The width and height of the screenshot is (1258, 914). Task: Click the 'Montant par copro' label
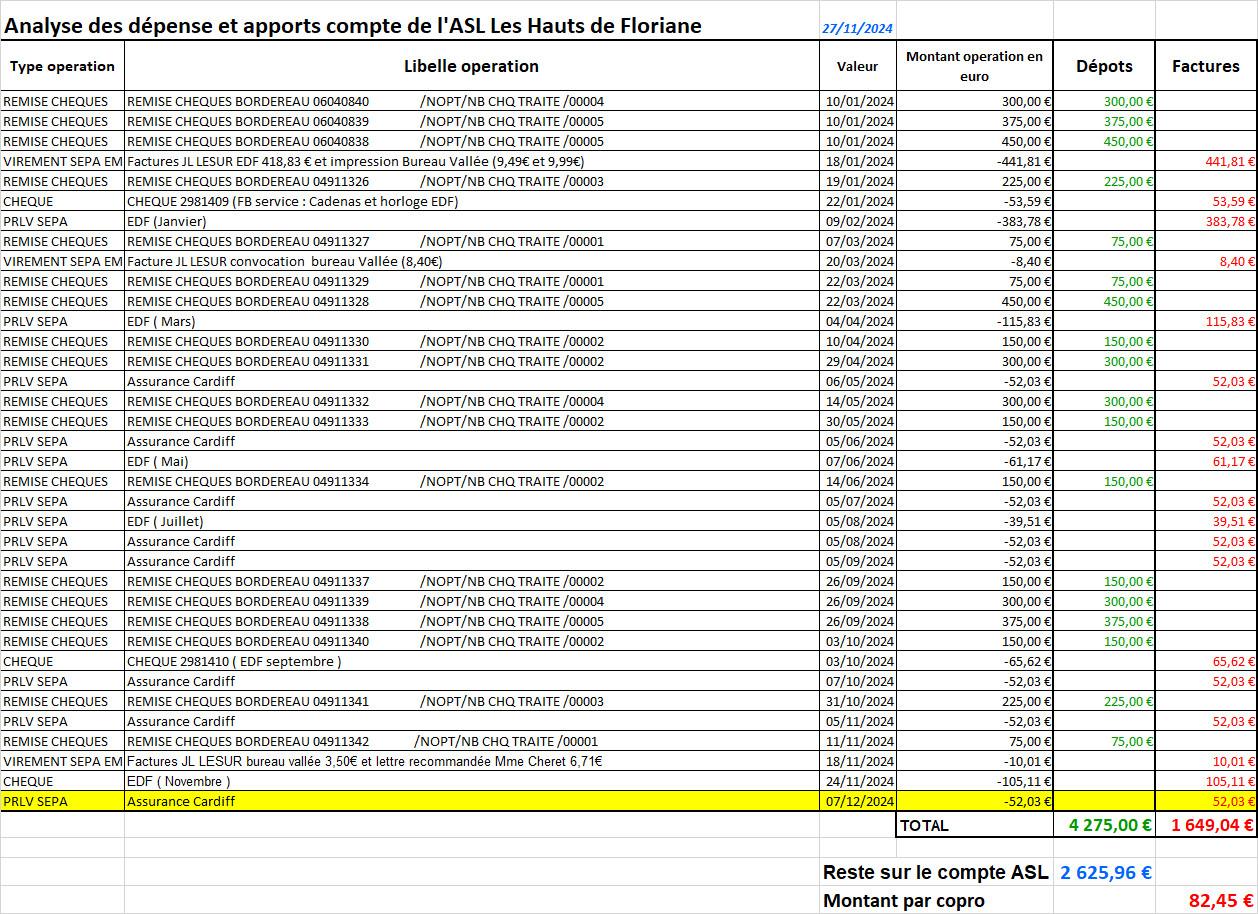coord(903,901)
